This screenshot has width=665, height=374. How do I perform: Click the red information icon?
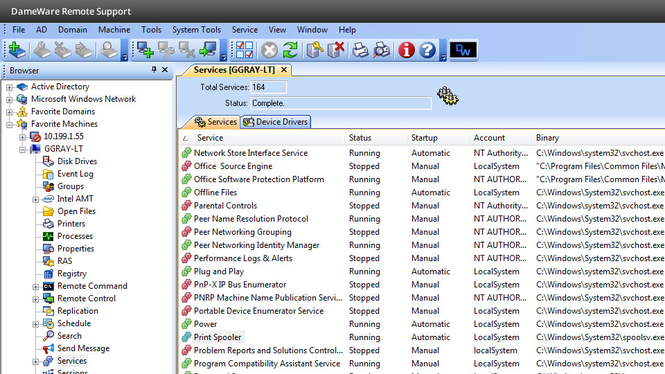pyautogui.click(x=406, y=50)
